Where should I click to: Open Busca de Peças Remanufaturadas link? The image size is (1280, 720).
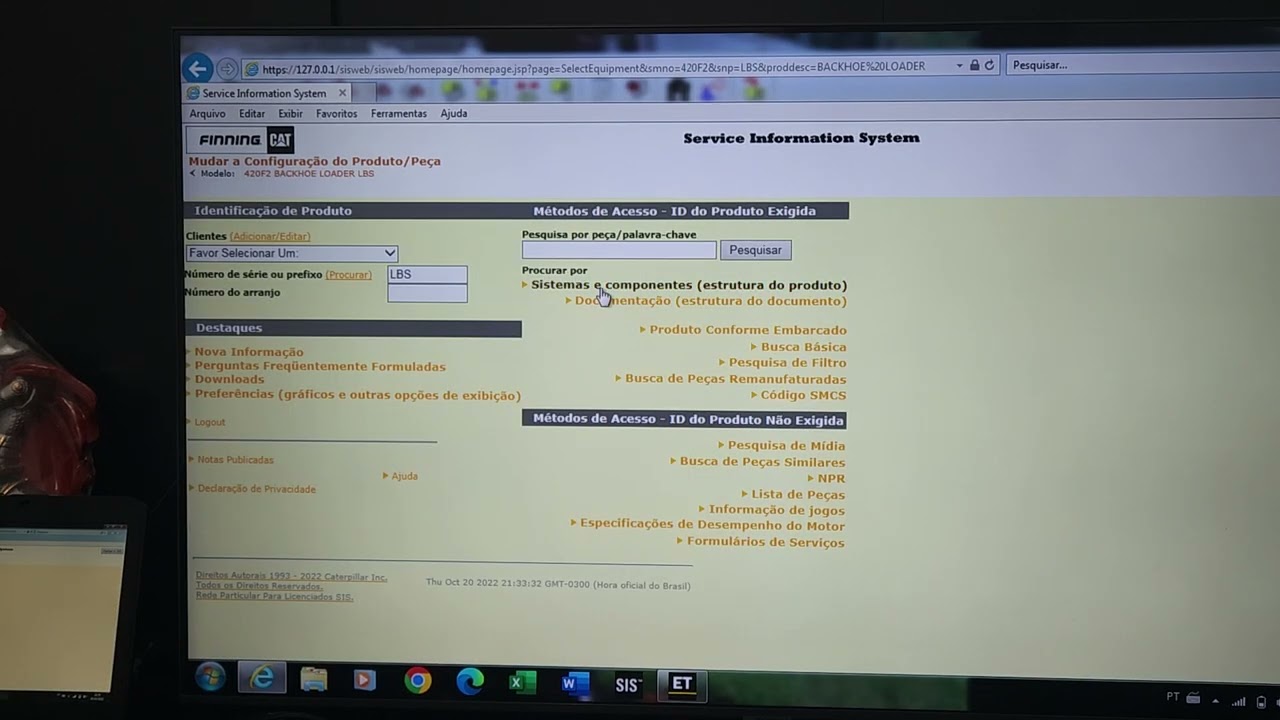pos(735,379)
